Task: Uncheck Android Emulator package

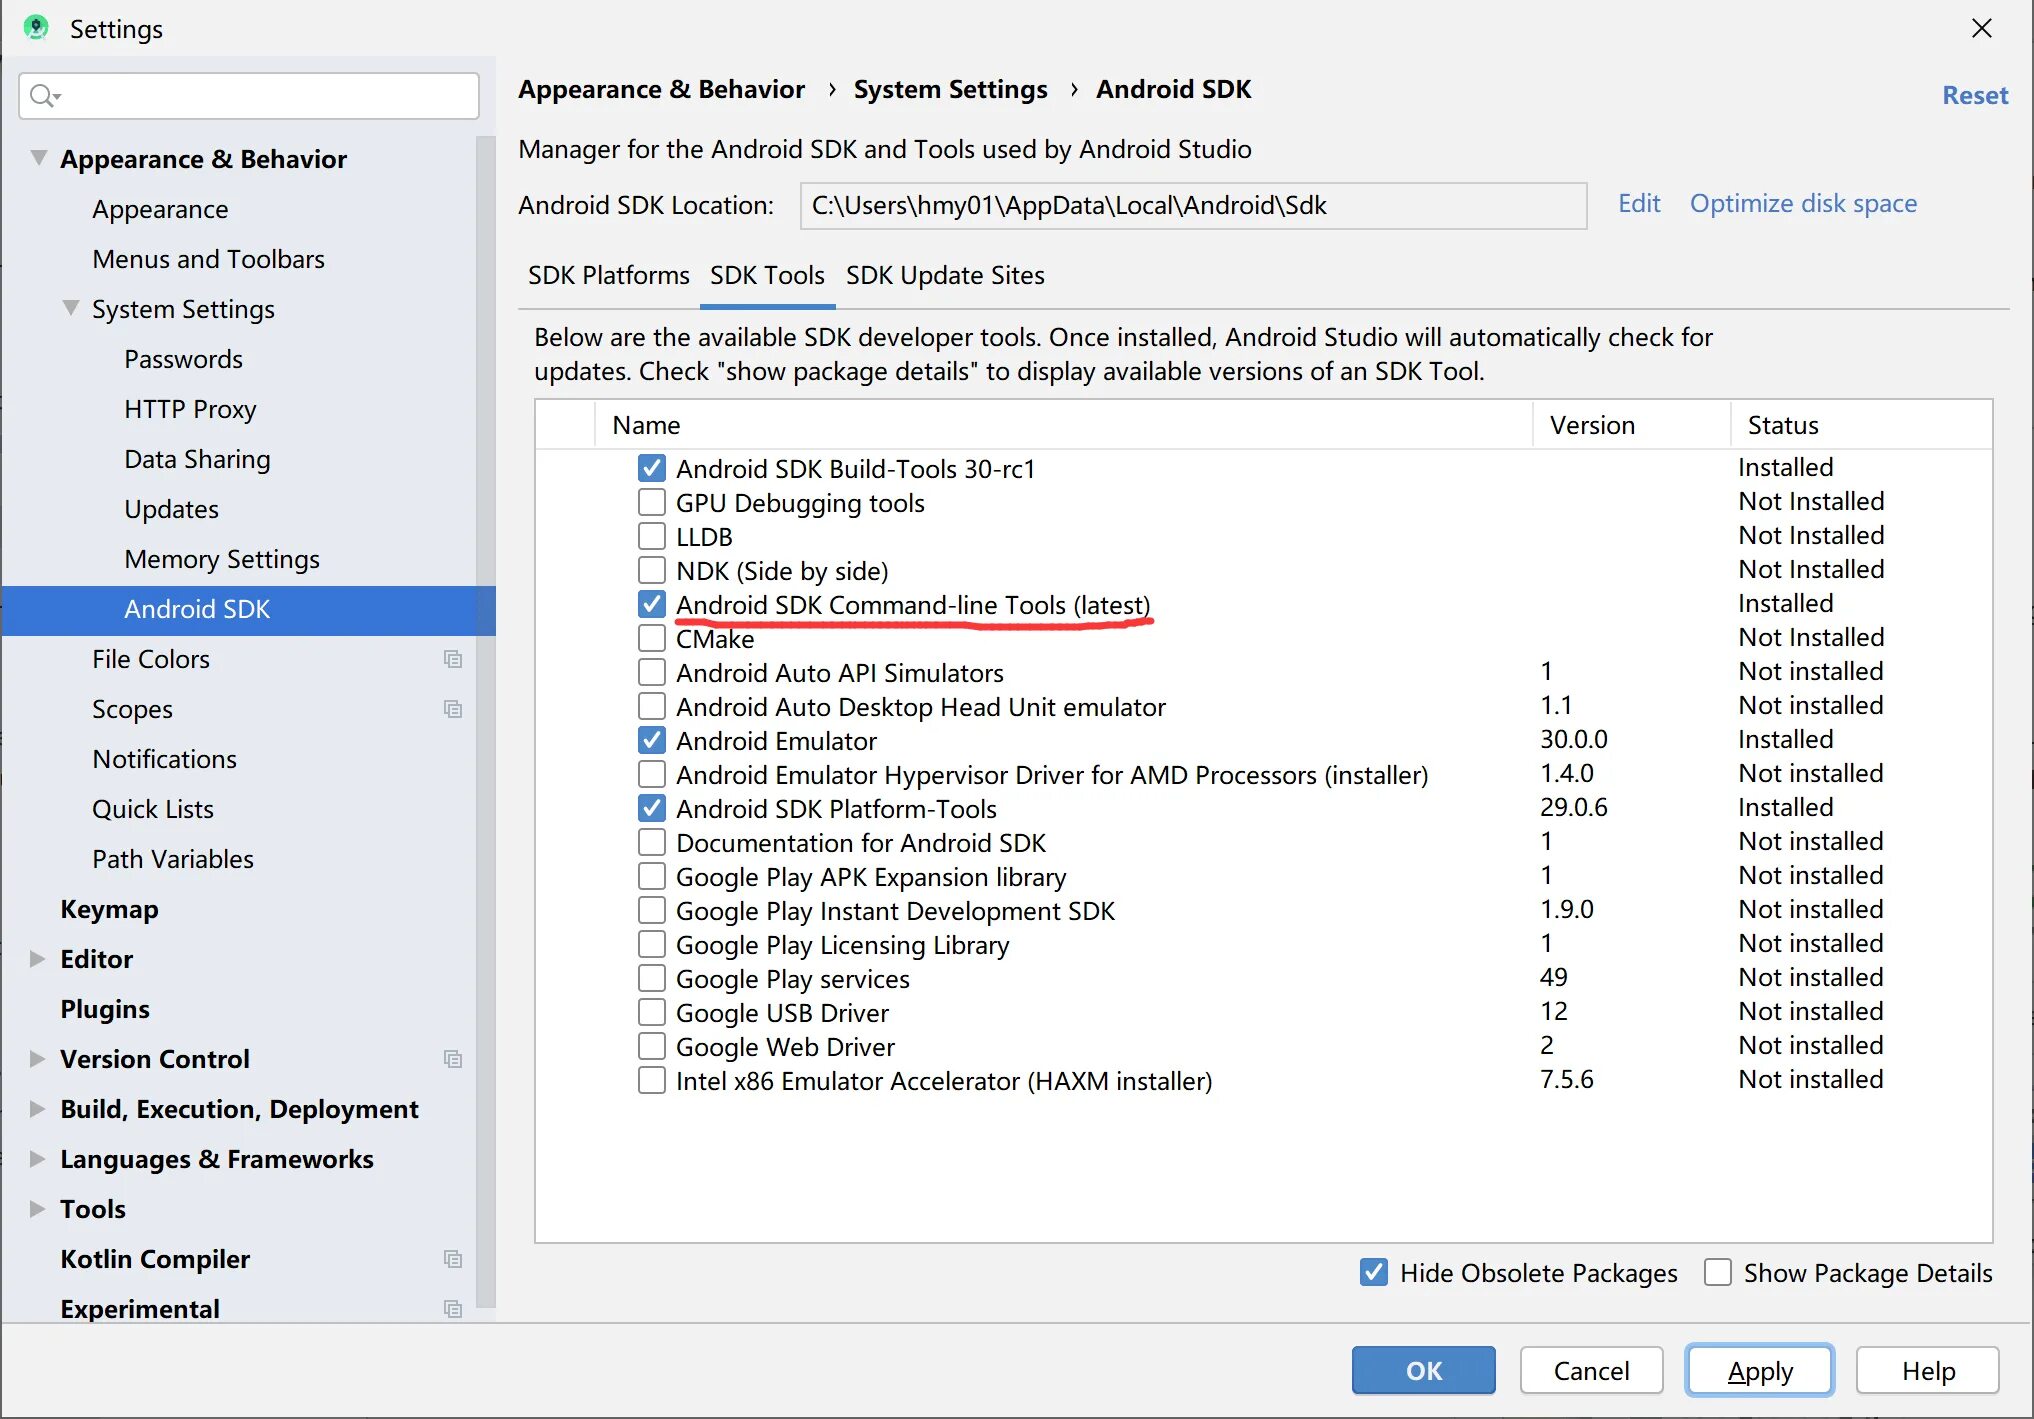Action: tap(652, 741)
